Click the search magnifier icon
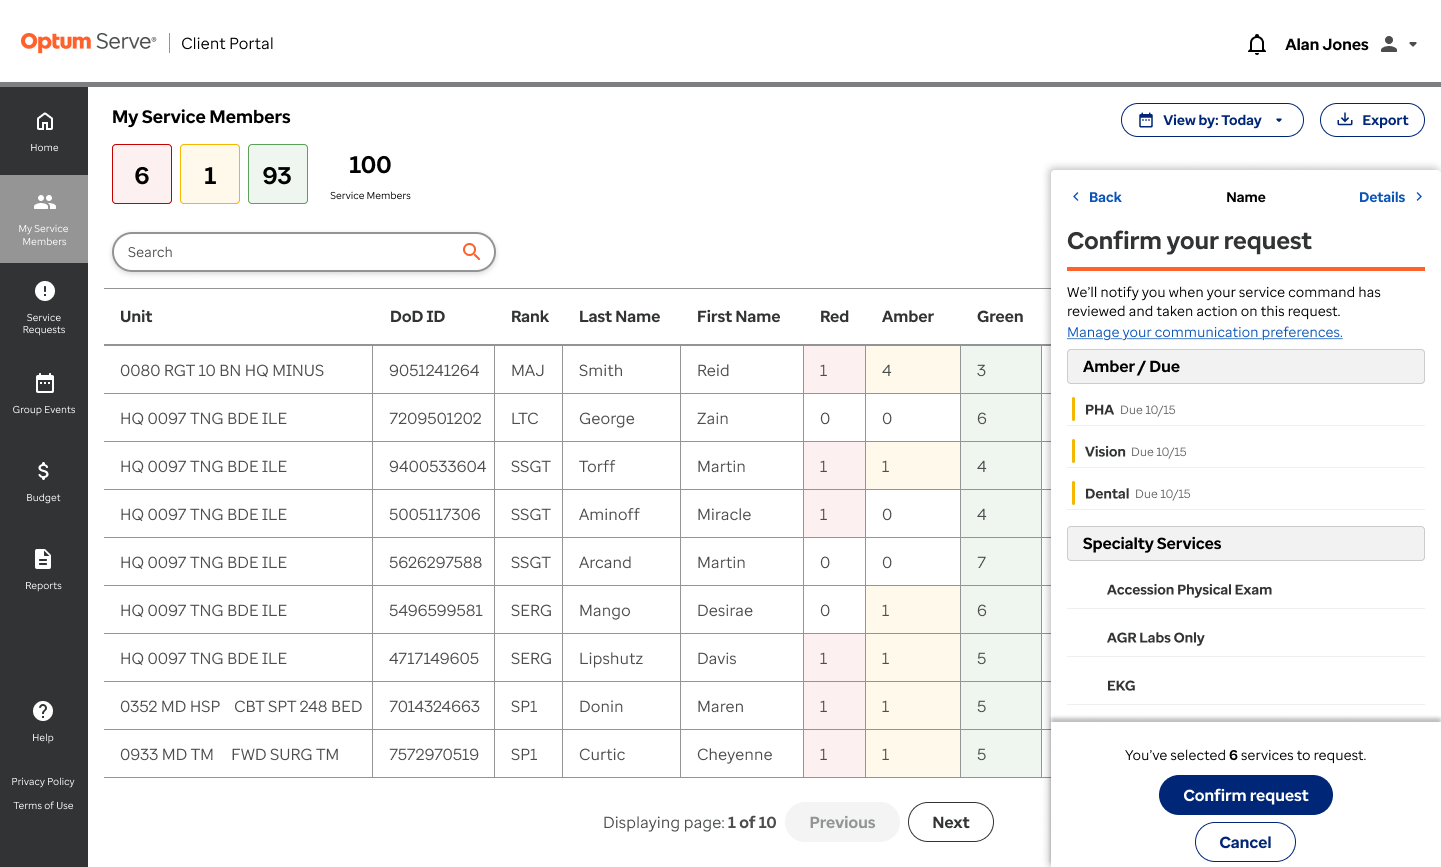1441x867 pixels. point(471,252)
